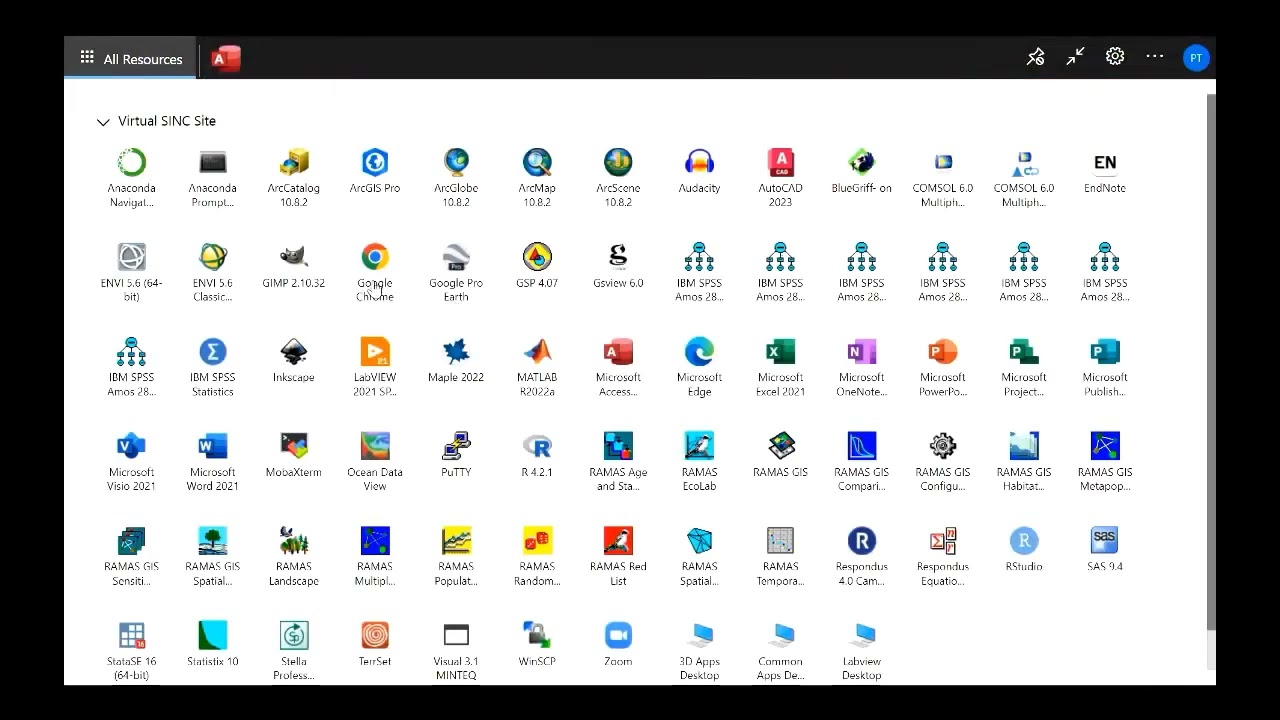This screenshot has width=1280, height=720.
Task: Open Microsoft Publisher
Action: 1105,367
